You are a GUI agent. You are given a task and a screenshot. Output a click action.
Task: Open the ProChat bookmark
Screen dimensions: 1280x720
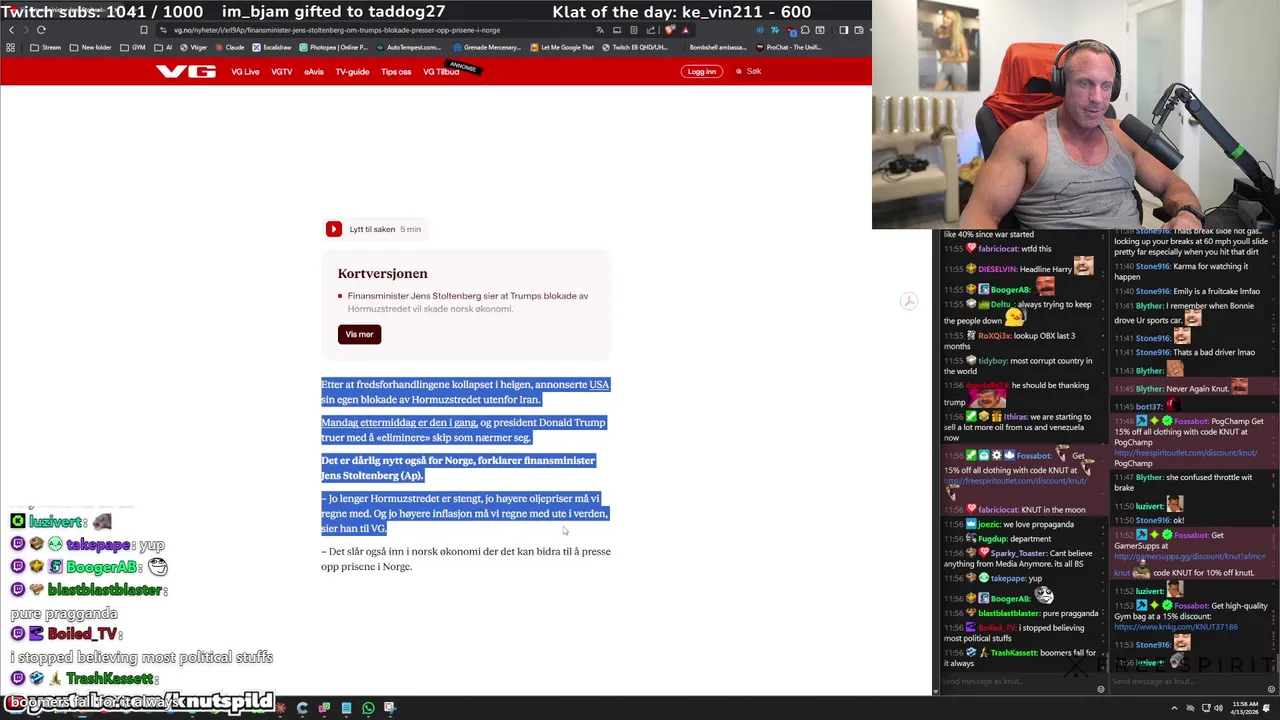coord(789,47)
